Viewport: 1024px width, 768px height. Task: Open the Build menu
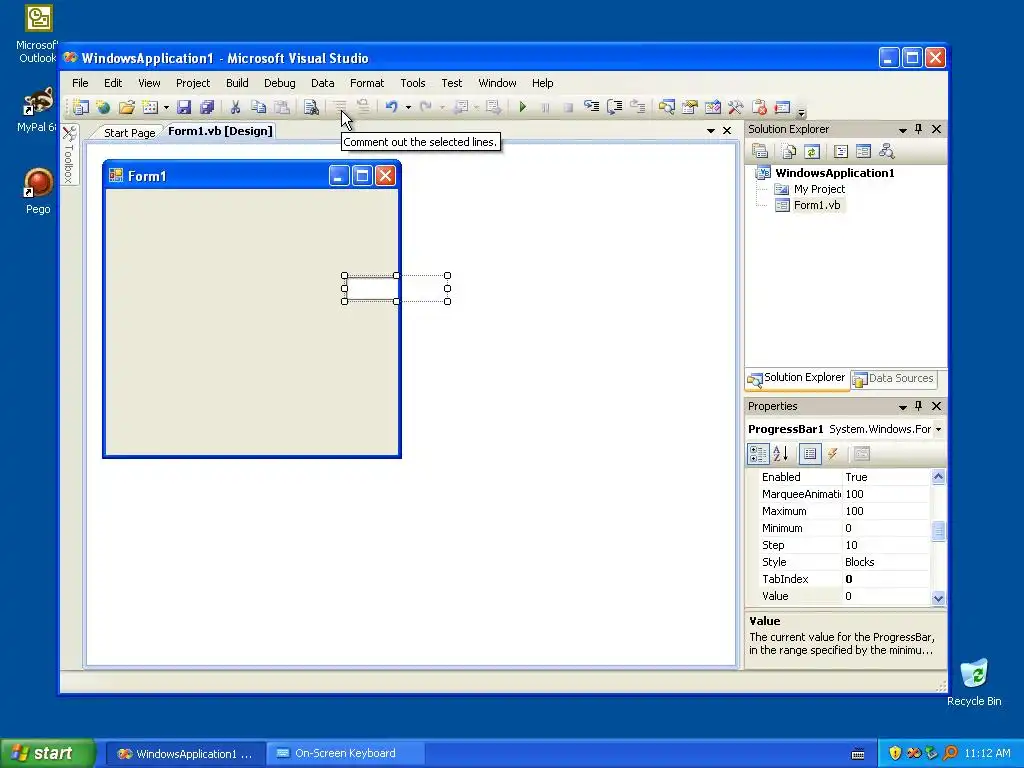tap(237, 83)
